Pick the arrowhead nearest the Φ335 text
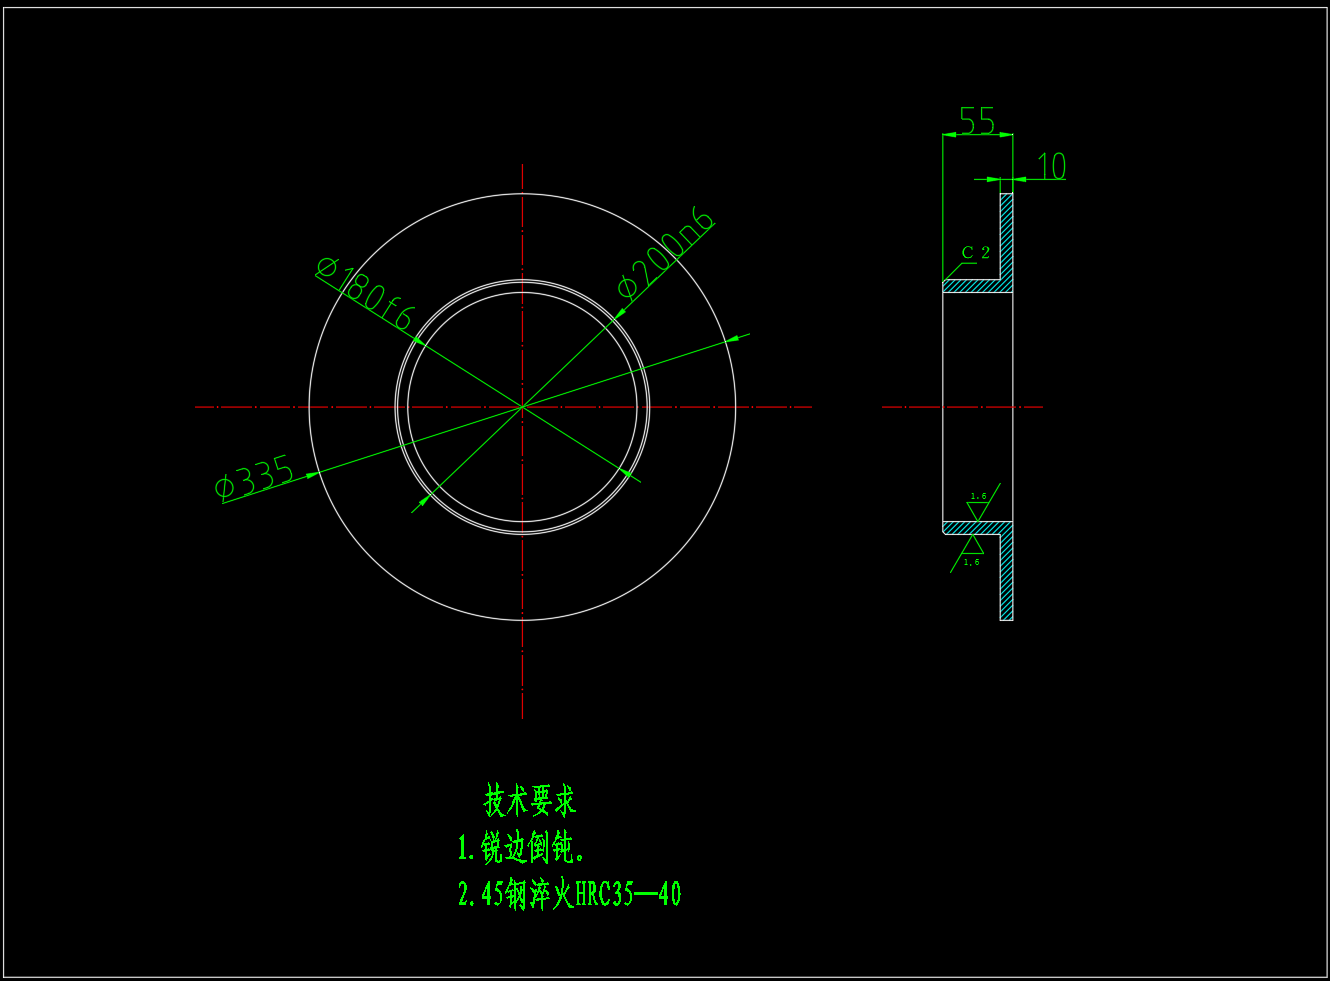The image size is (1330, 981). [x=311, y=475]
